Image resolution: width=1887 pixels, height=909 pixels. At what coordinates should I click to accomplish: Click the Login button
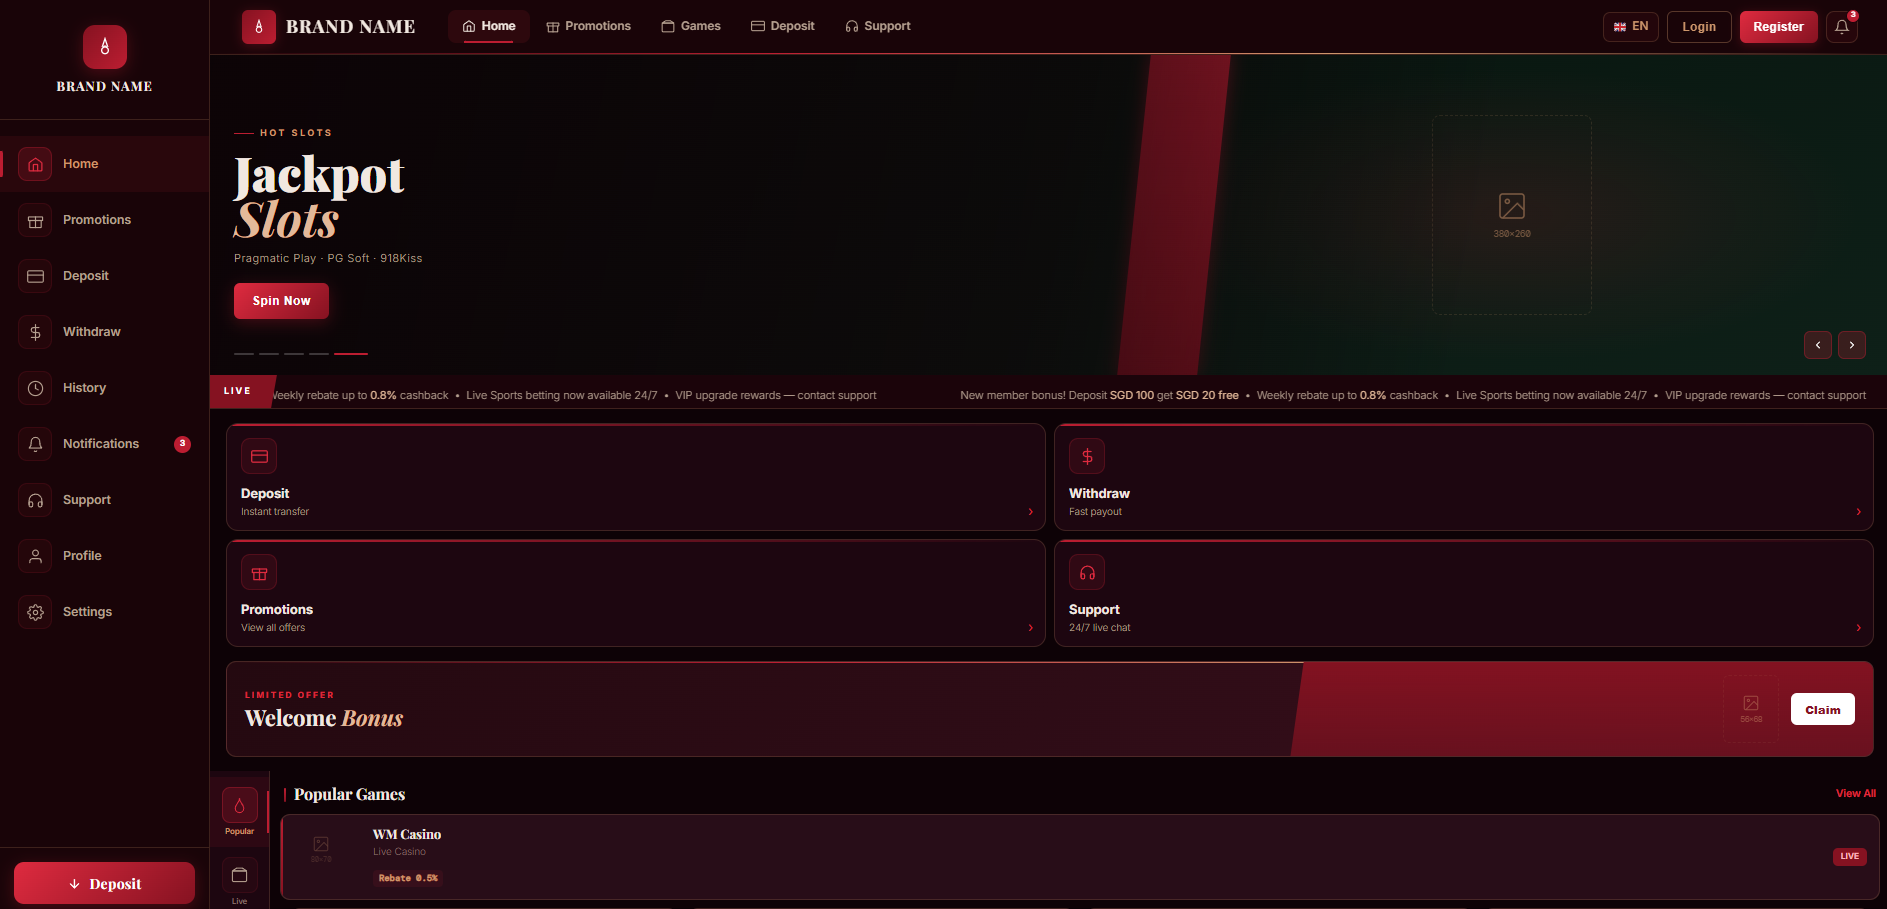[1699, 27]
